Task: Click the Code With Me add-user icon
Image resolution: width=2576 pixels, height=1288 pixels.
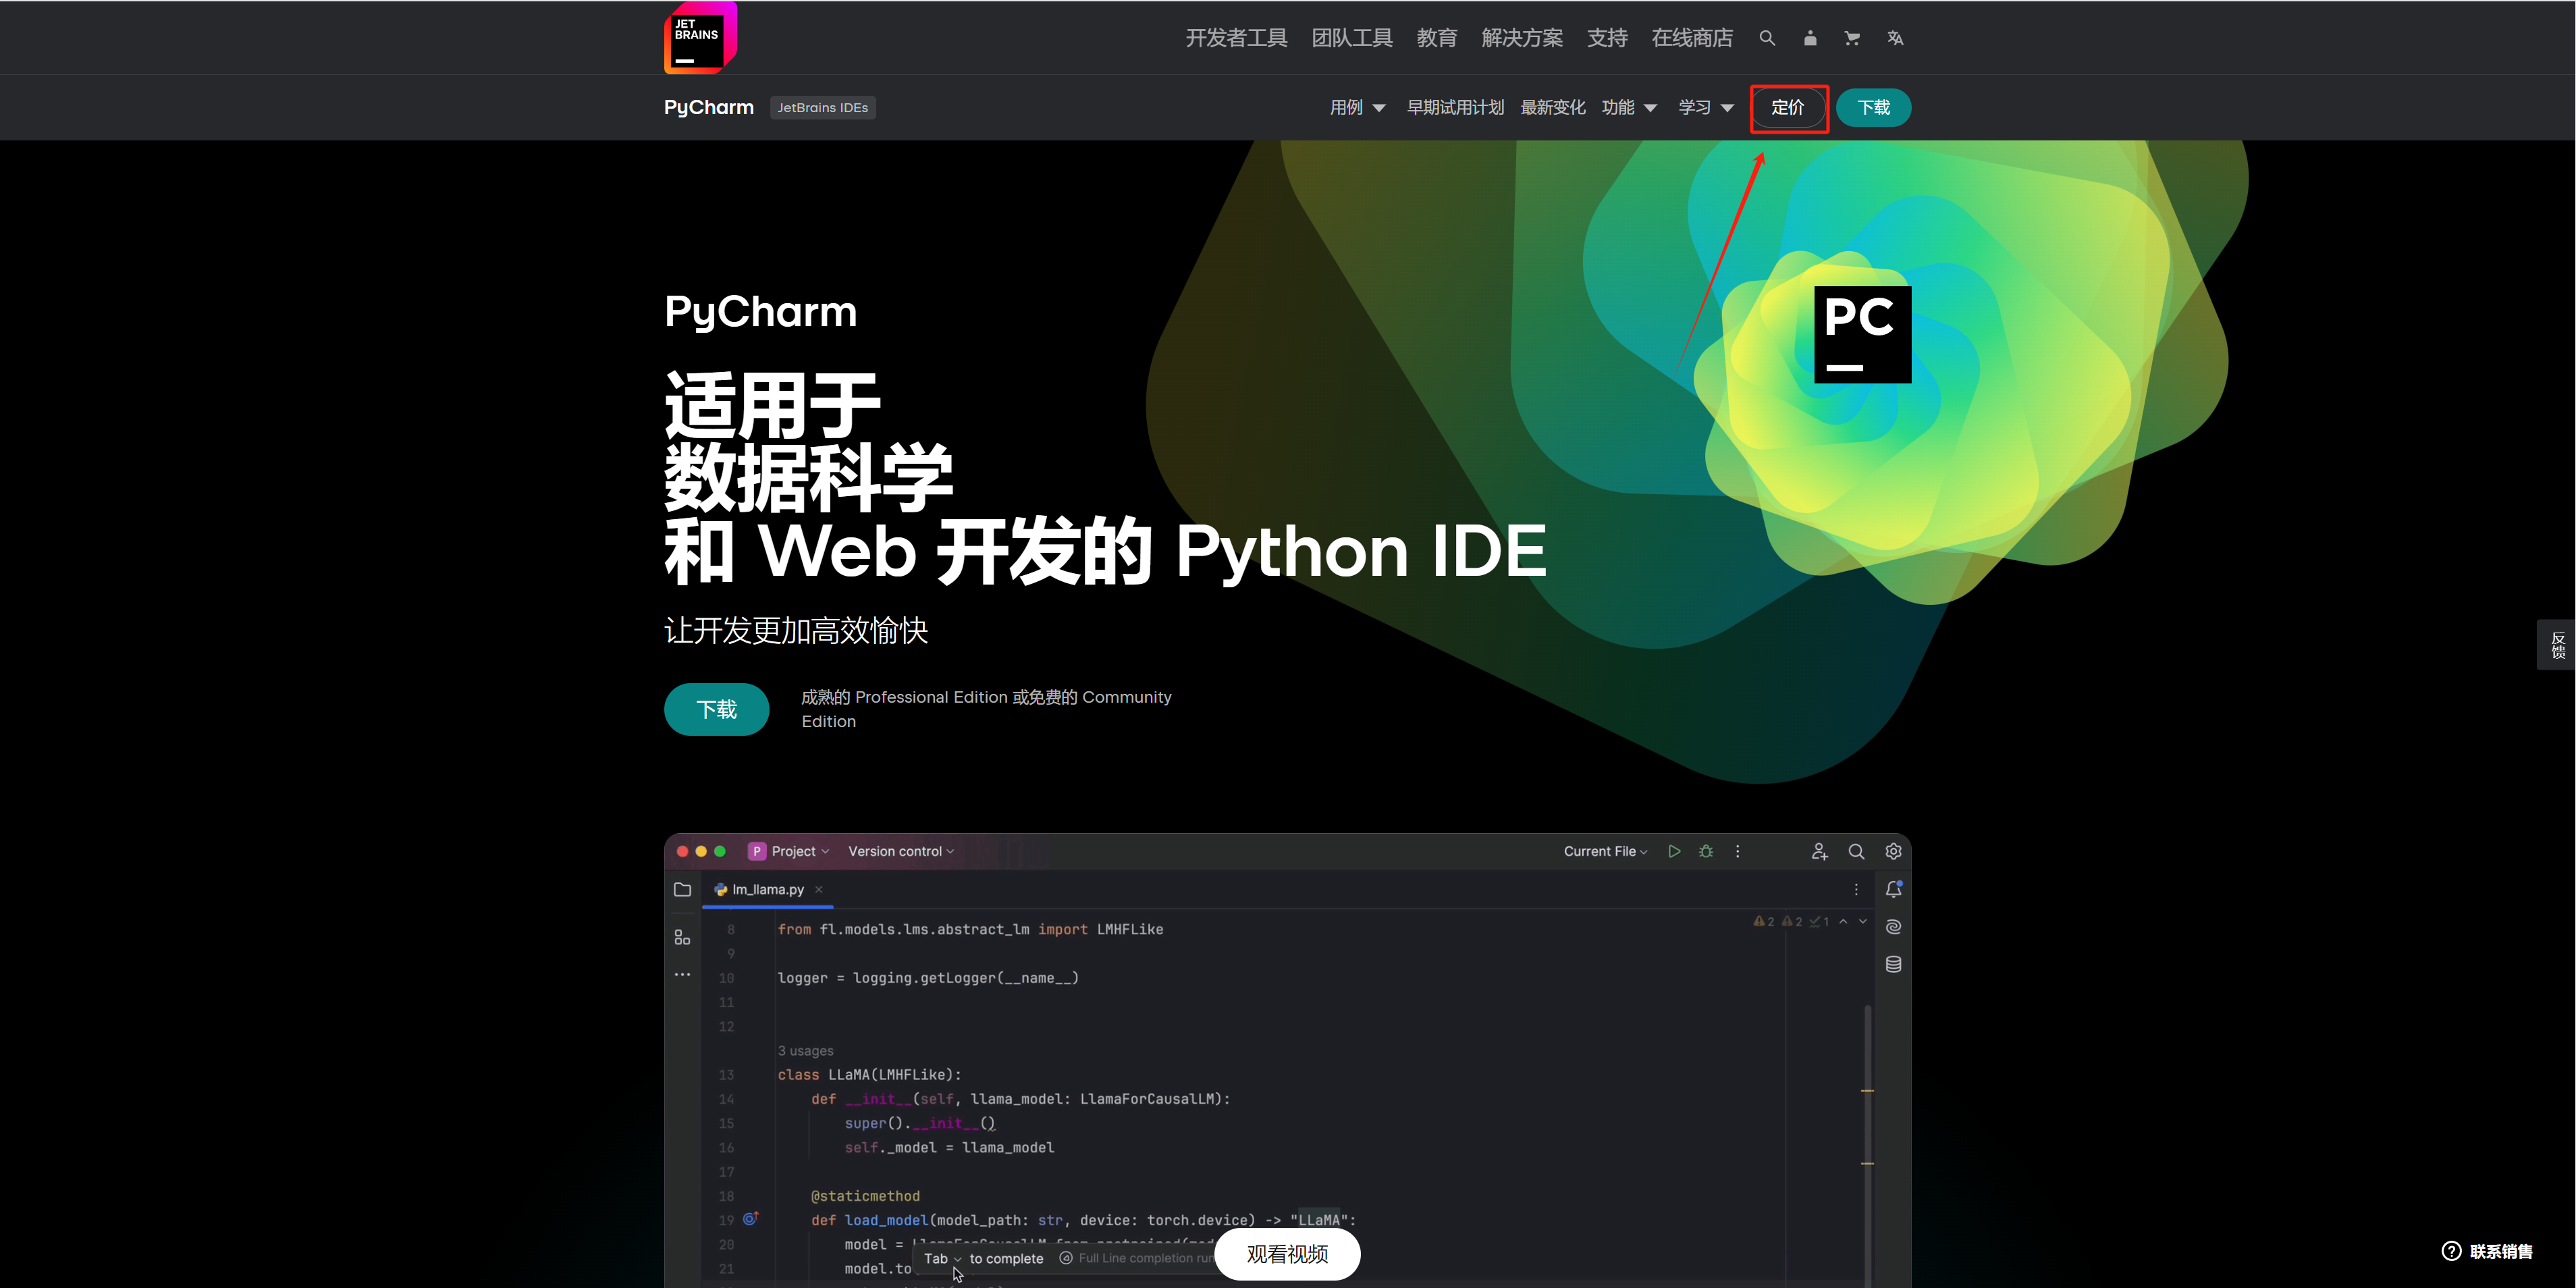Action: tap(1819, 851)
